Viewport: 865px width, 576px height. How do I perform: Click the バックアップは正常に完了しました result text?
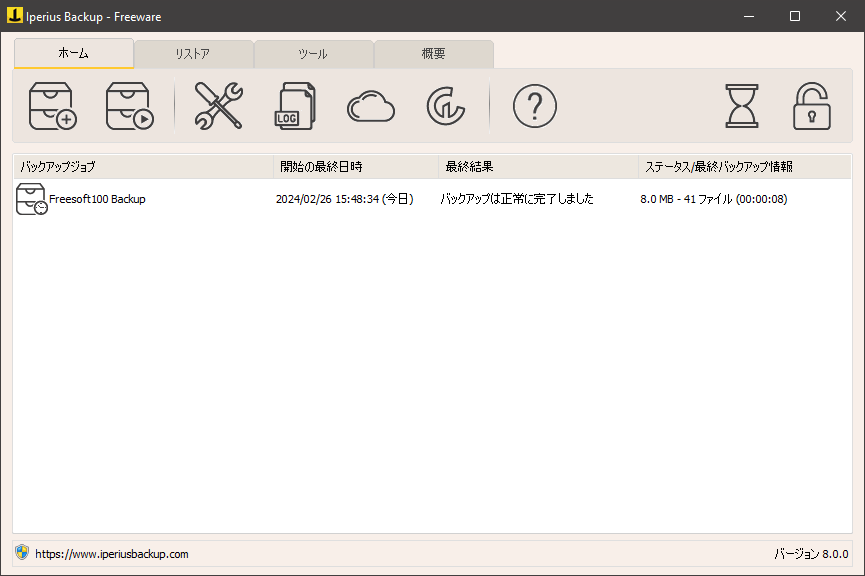(x=517, y=199)
